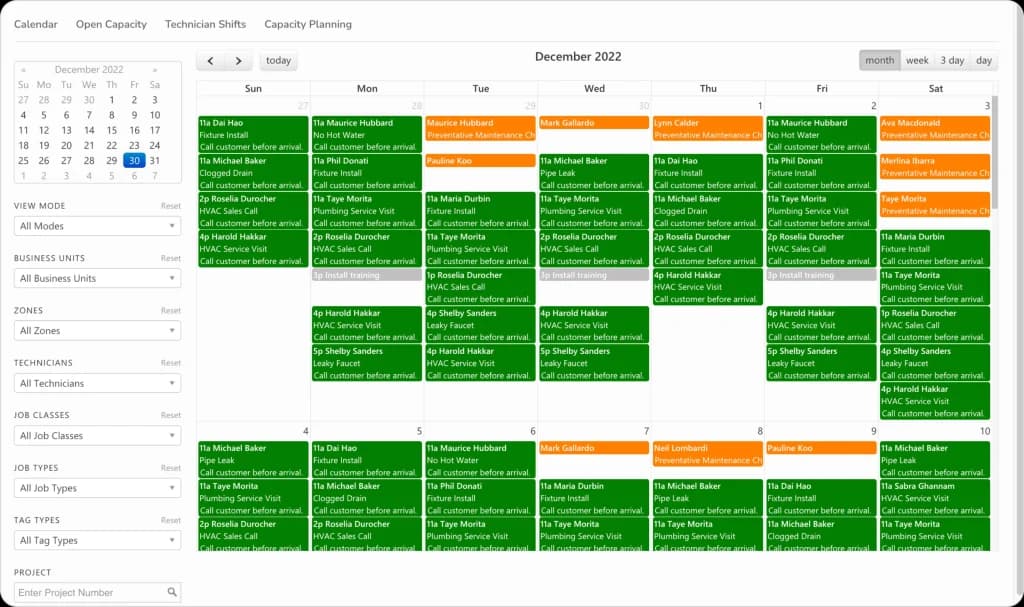Switch to the Open Capacity tab
This screenshot has width=1024, height=607.
(111, 23)
